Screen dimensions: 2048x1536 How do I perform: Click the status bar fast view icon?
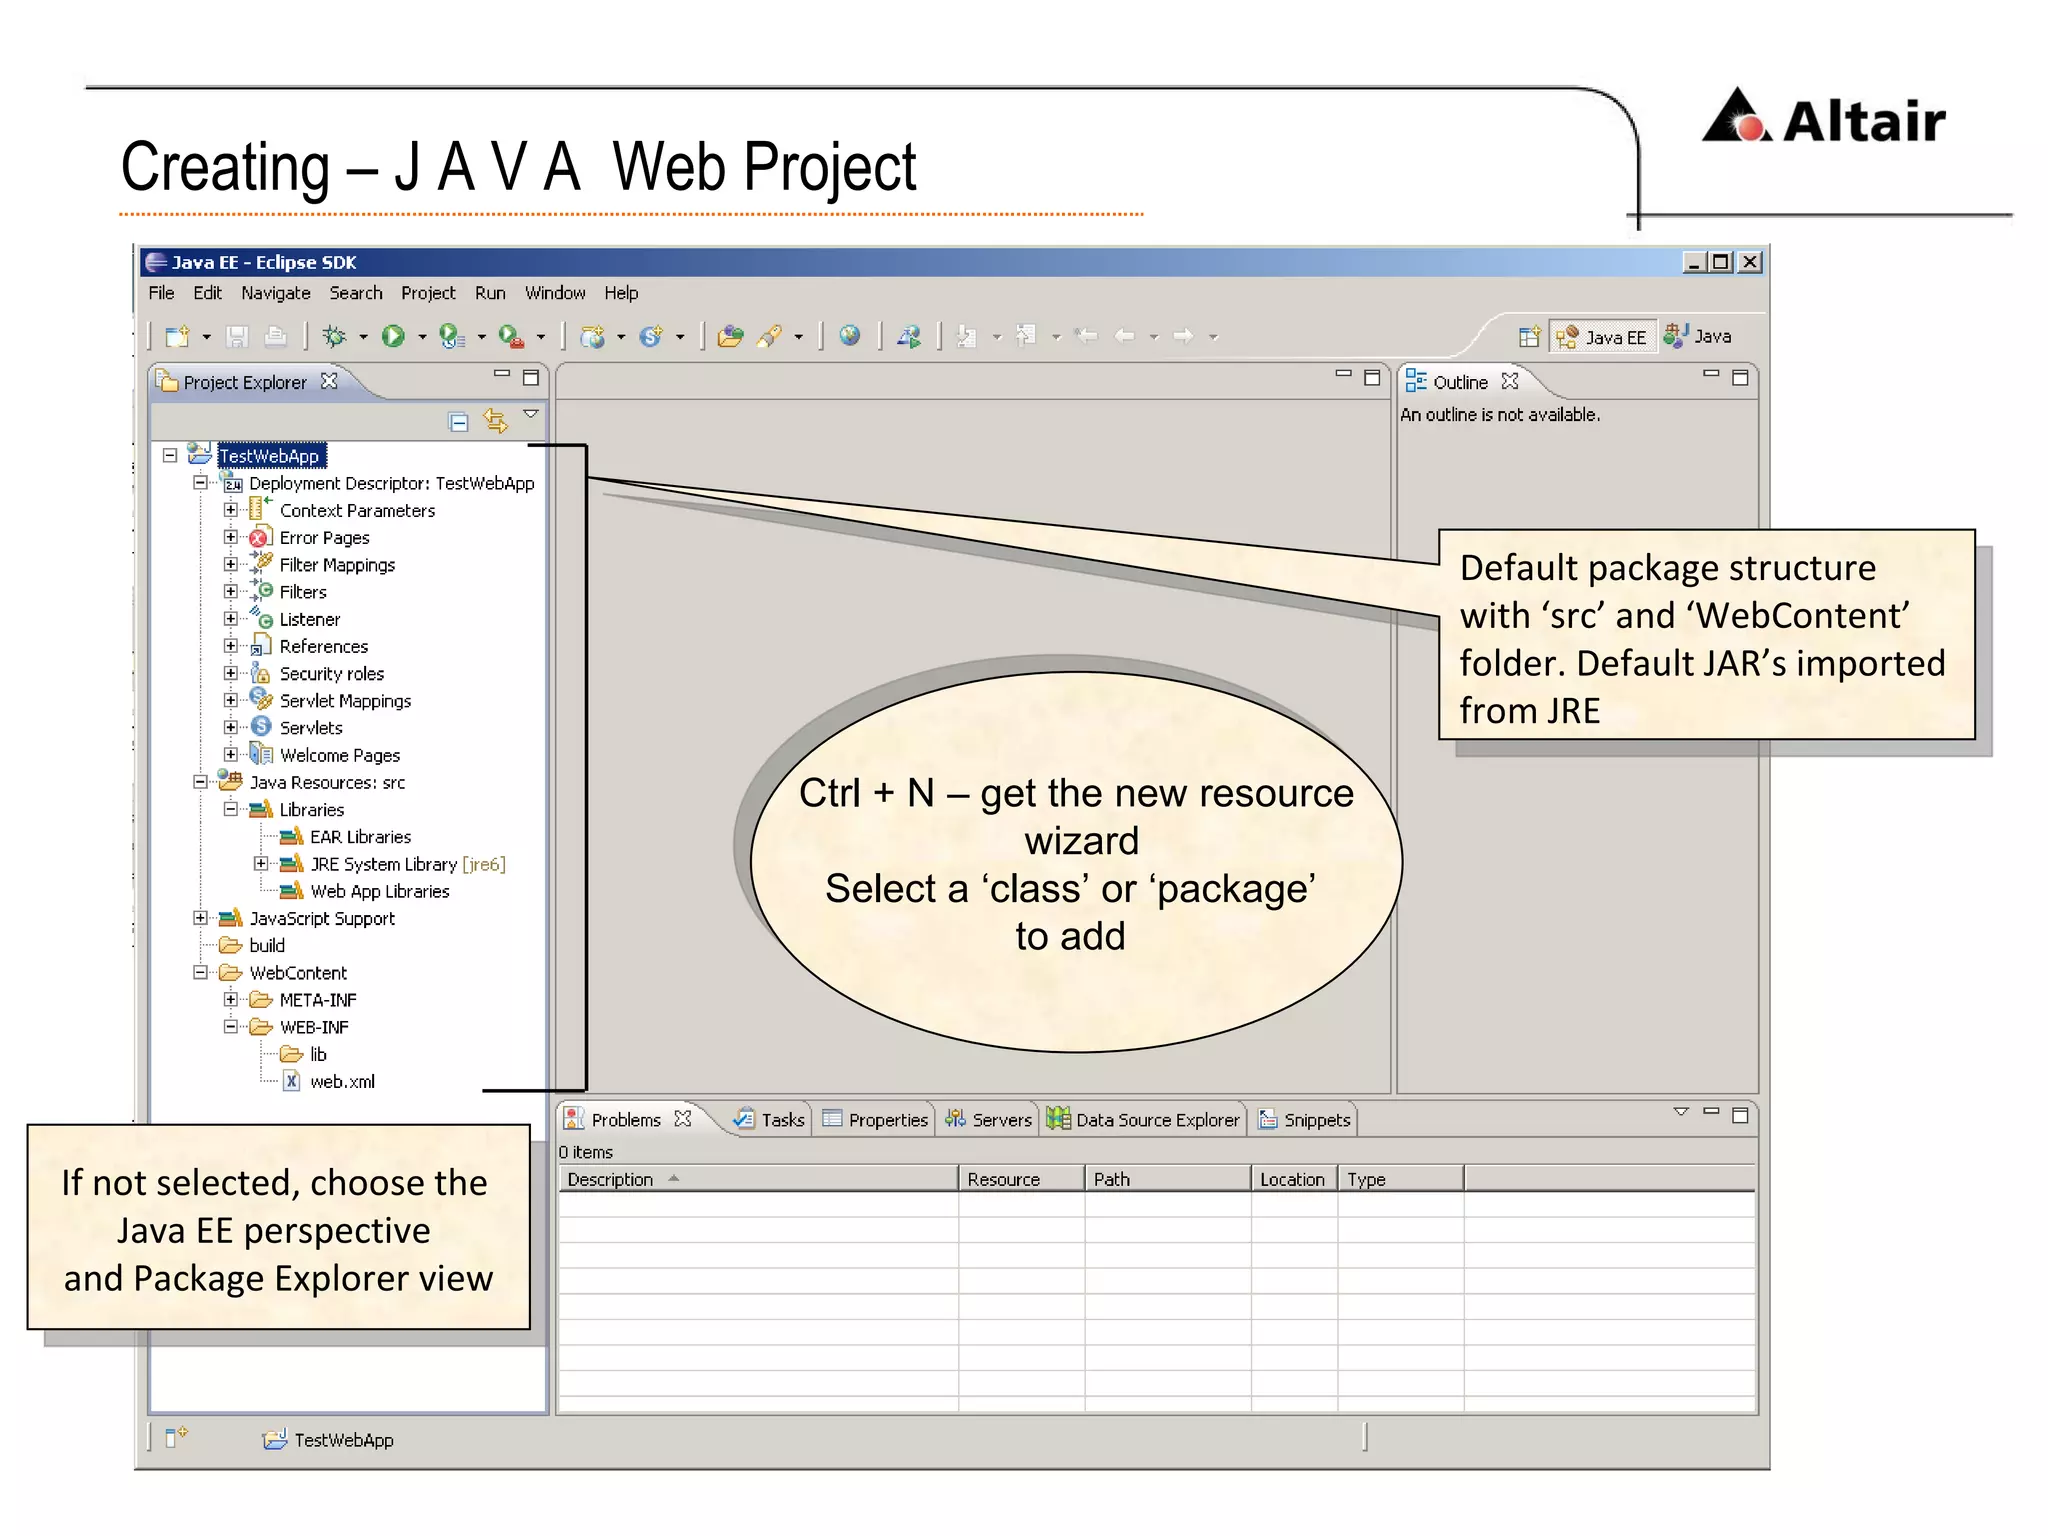(x=176, y=1438)
